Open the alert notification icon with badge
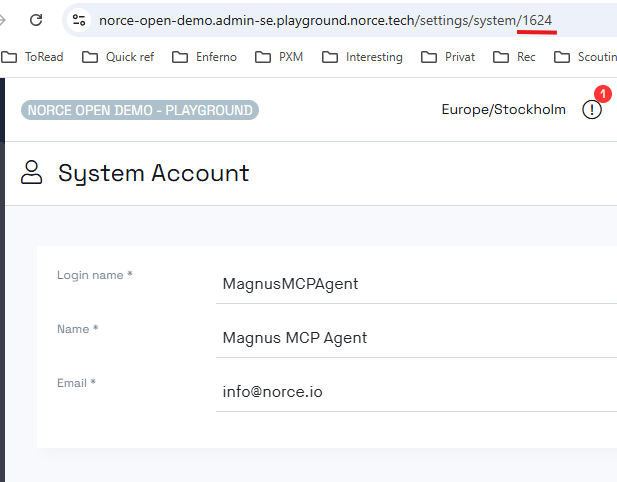This screenshot has width=617, height=482. [592, 109]
